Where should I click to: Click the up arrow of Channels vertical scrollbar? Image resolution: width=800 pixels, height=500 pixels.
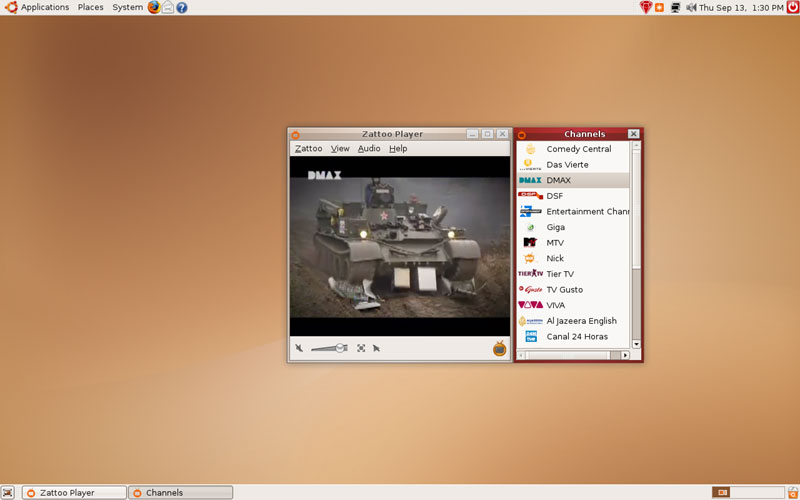click(x=636, y=145)
